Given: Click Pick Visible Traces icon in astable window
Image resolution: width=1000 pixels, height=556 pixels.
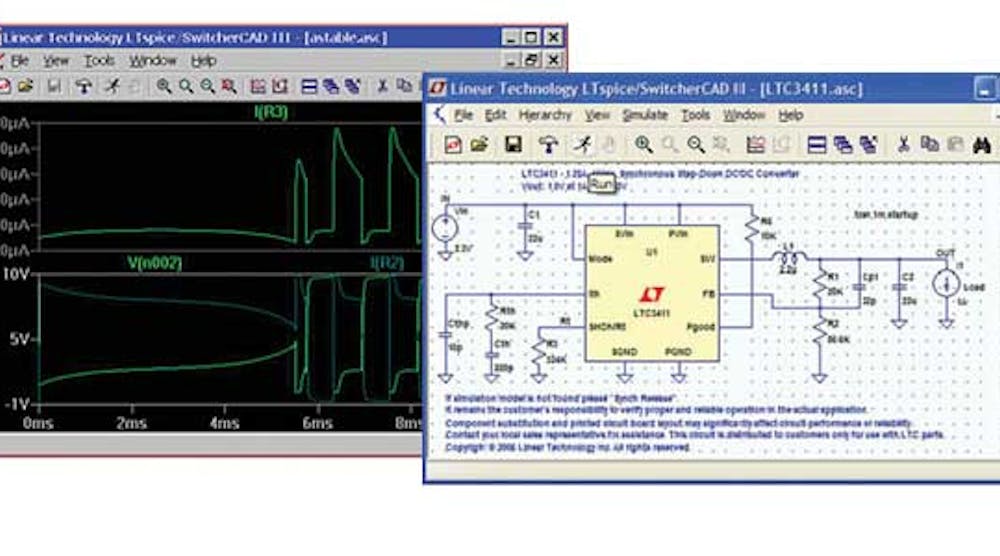Looking at the screenshot, I should (258, 86).
